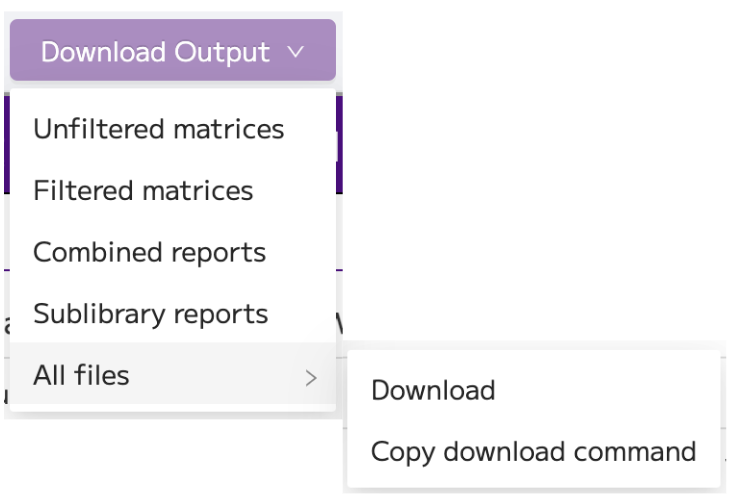Copy the command for downloading all files
Image resolution: width=740 pixels, height=504 pixels.
(x=534, y=452)
